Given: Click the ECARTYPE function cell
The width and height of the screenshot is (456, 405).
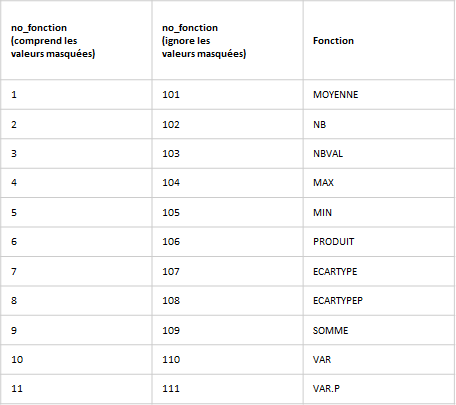Looking at the screenshot, I should [378, 271].
